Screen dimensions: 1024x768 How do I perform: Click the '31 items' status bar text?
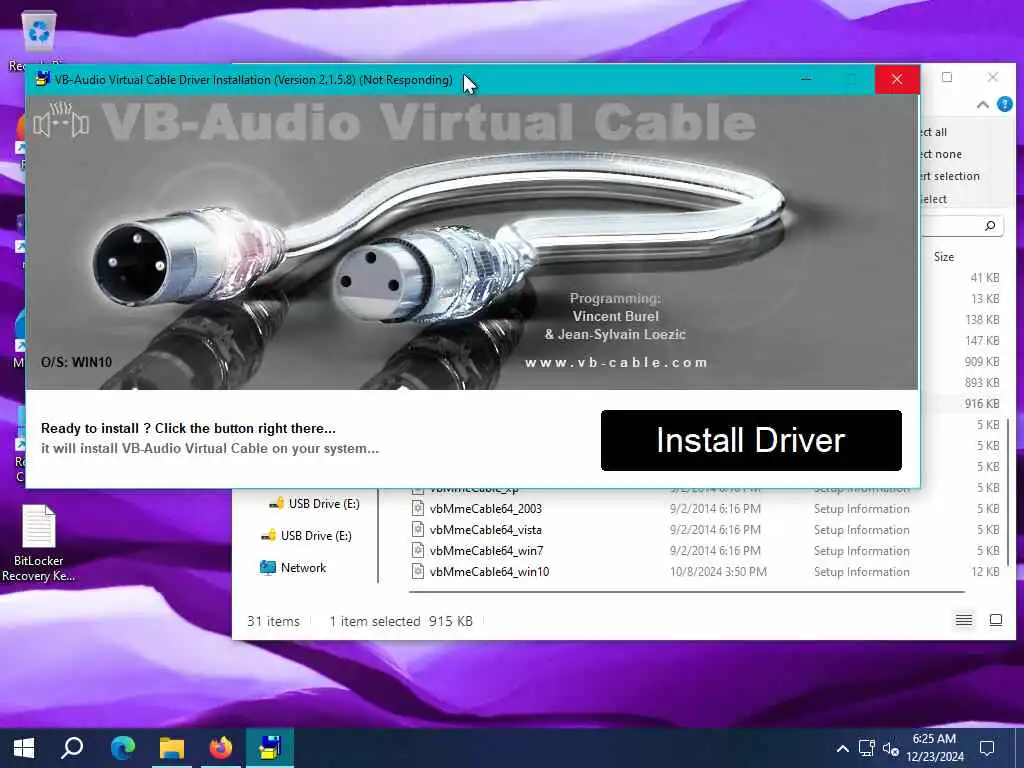tap(273, 621)
